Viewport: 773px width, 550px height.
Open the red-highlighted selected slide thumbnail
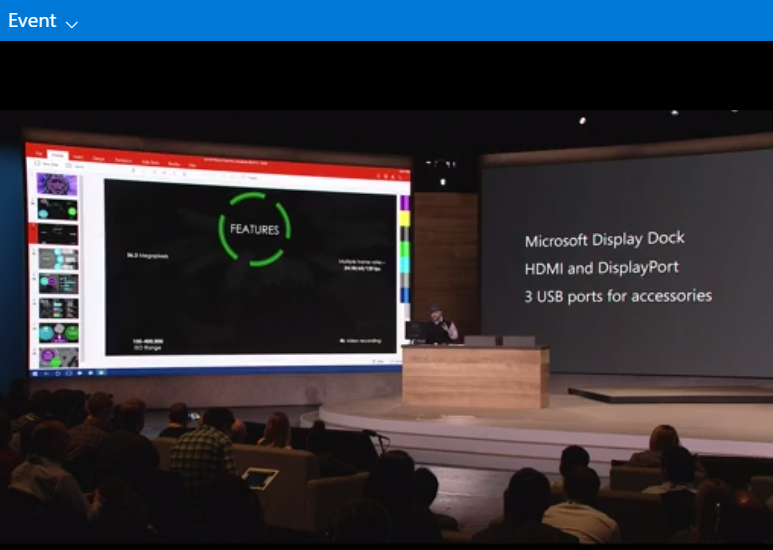(58, 234)
